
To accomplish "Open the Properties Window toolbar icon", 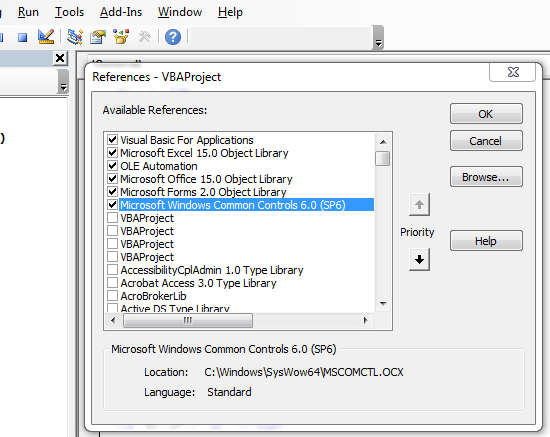I will click(98, 36).
